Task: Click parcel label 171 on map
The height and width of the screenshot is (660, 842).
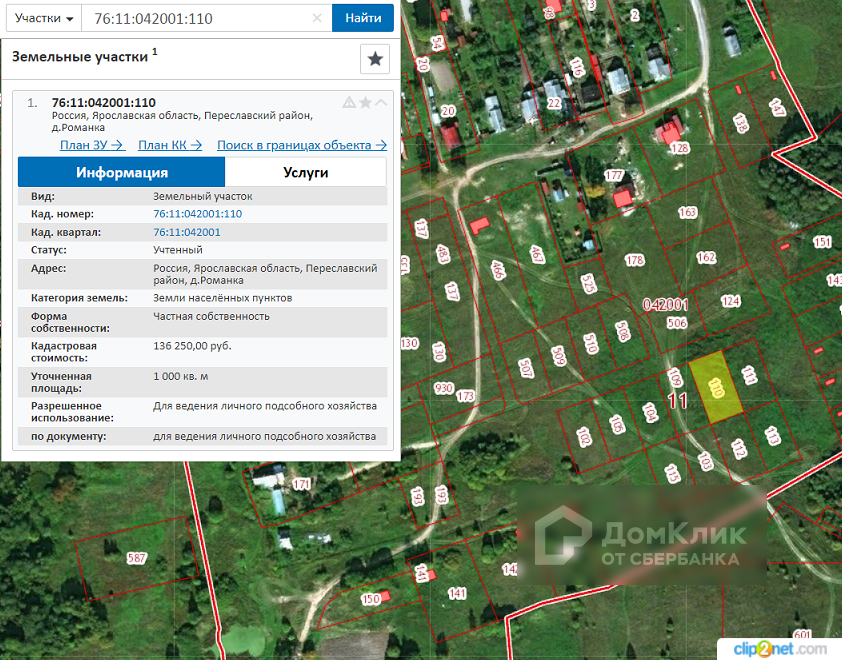Action: point(301,484)
